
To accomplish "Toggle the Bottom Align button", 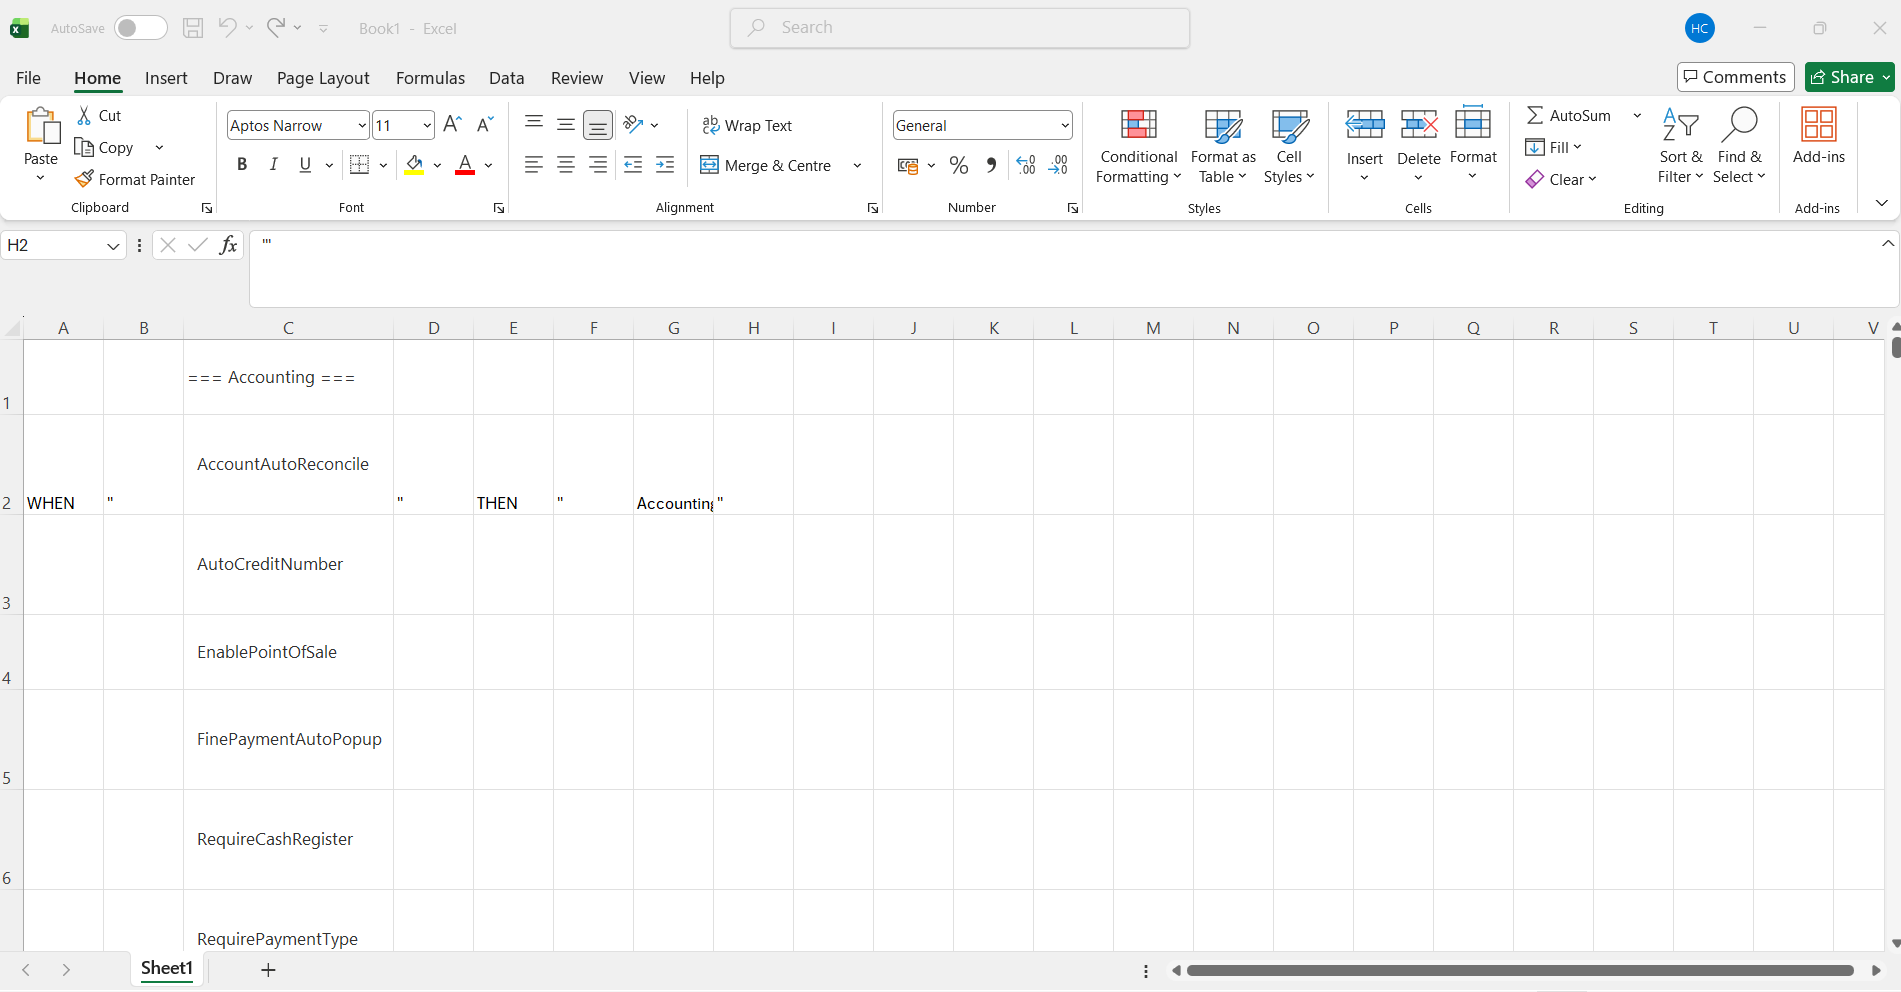I will tap(598, 125).
